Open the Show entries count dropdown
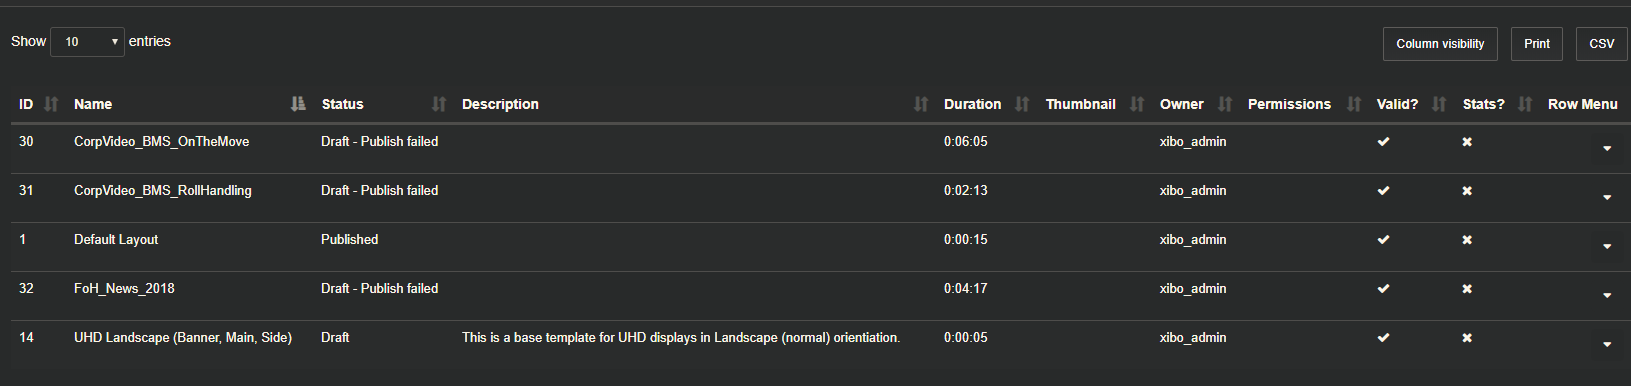The image size is (1631, 386). tap(88, 42)
